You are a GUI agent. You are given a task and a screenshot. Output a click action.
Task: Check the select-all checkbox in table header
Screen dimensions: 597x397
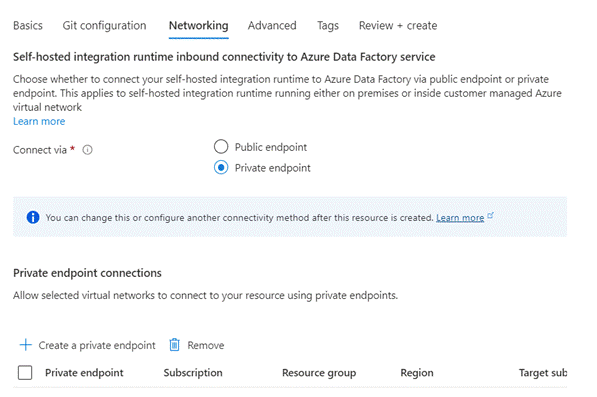tap(25, 373)
